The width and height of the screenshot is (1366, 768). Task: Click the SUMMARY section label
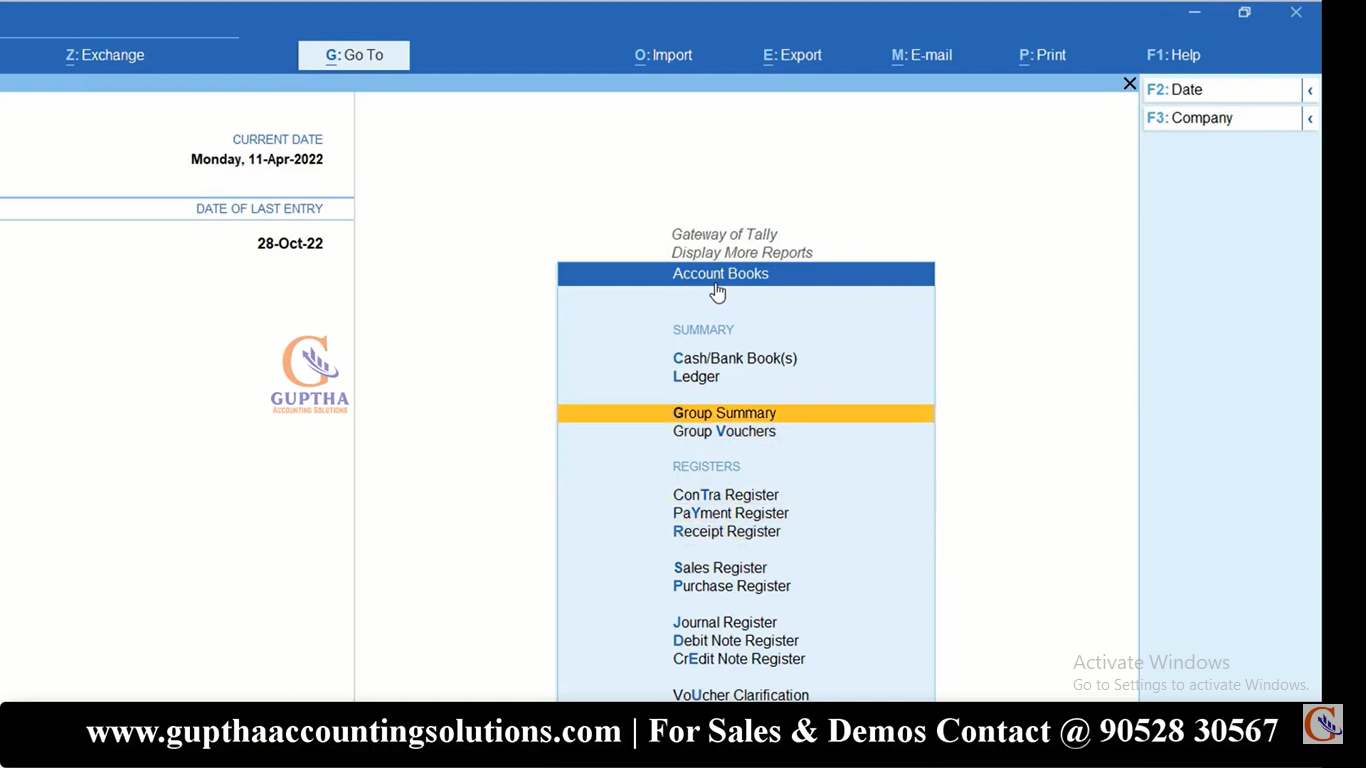pyautogui.click(x=703, y=330)
